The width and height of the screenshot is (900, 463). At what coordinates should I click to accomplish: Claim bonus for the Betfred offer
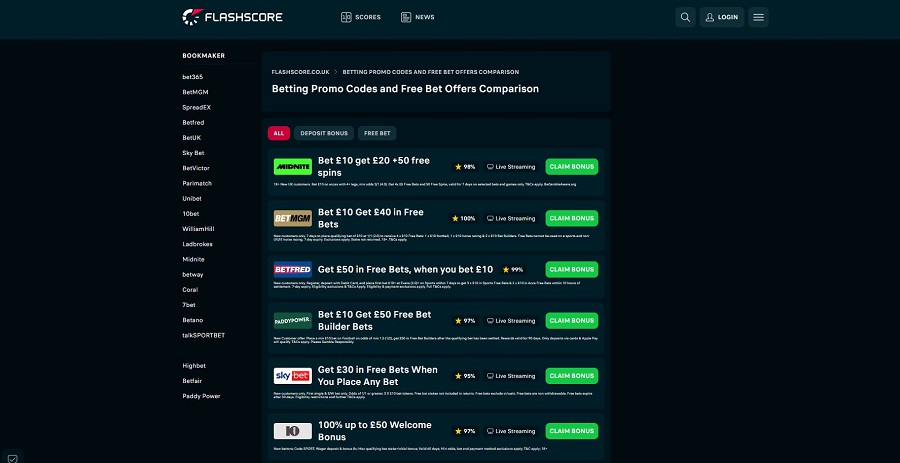[572, 270]
